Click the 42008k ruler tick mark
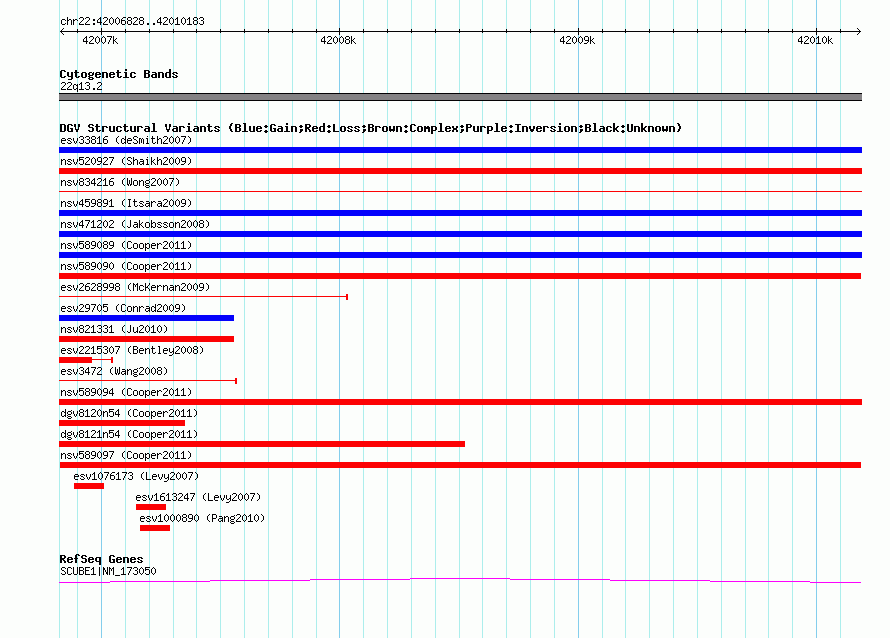890x638 pixels. [339, 31]
